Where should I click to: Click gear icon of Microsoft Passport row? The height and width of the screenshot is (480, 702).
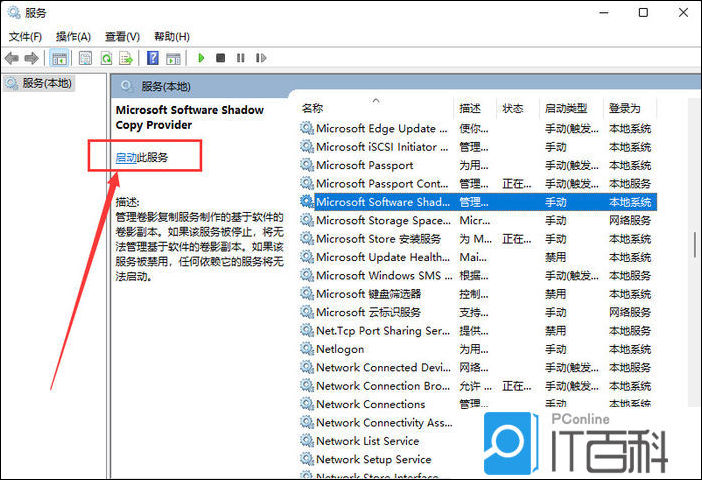point(307,165)
